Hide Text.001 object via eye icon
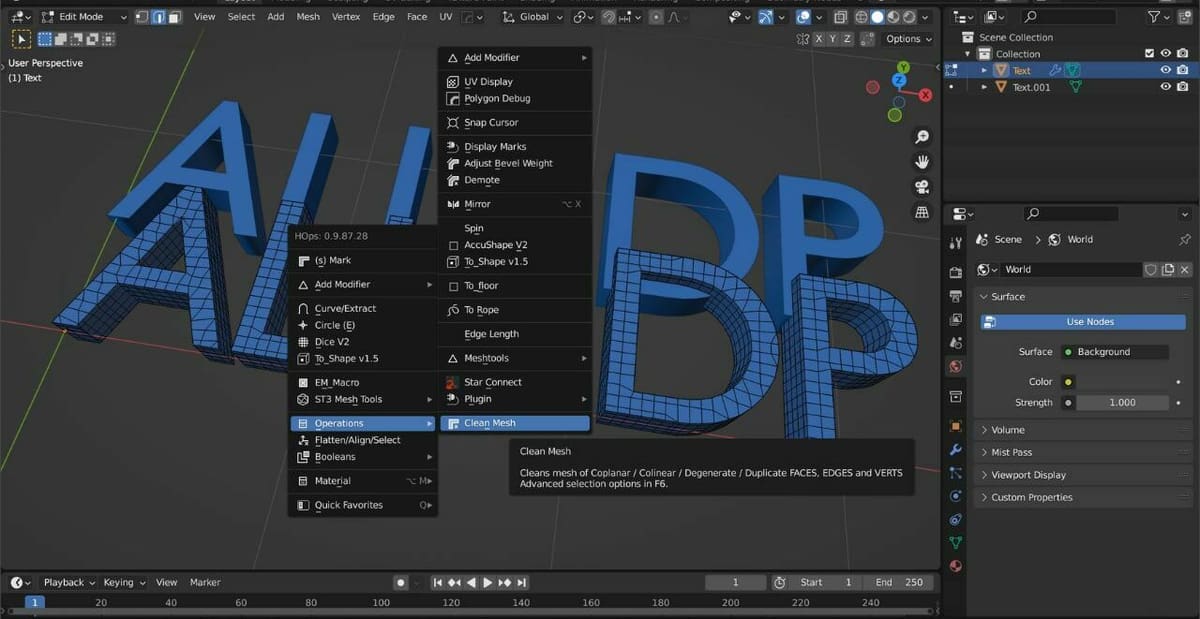 (1166, 87)
